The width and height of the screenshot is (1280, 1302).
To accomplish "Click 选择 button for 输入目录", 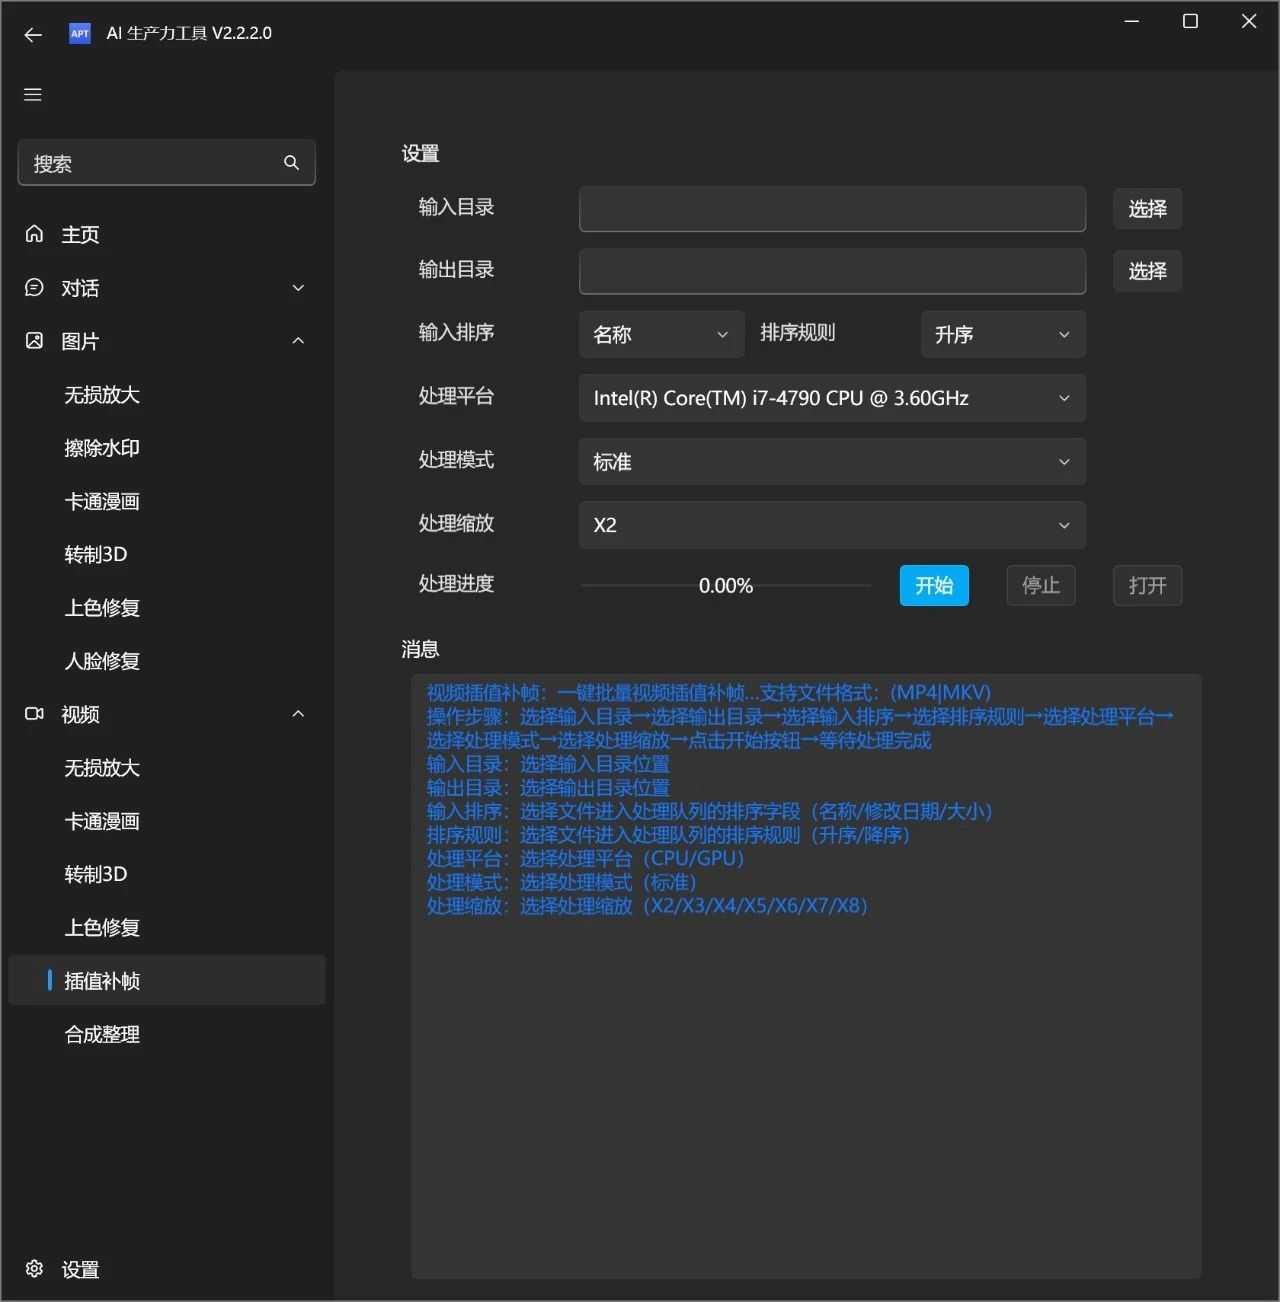I will click(1148, 209).
